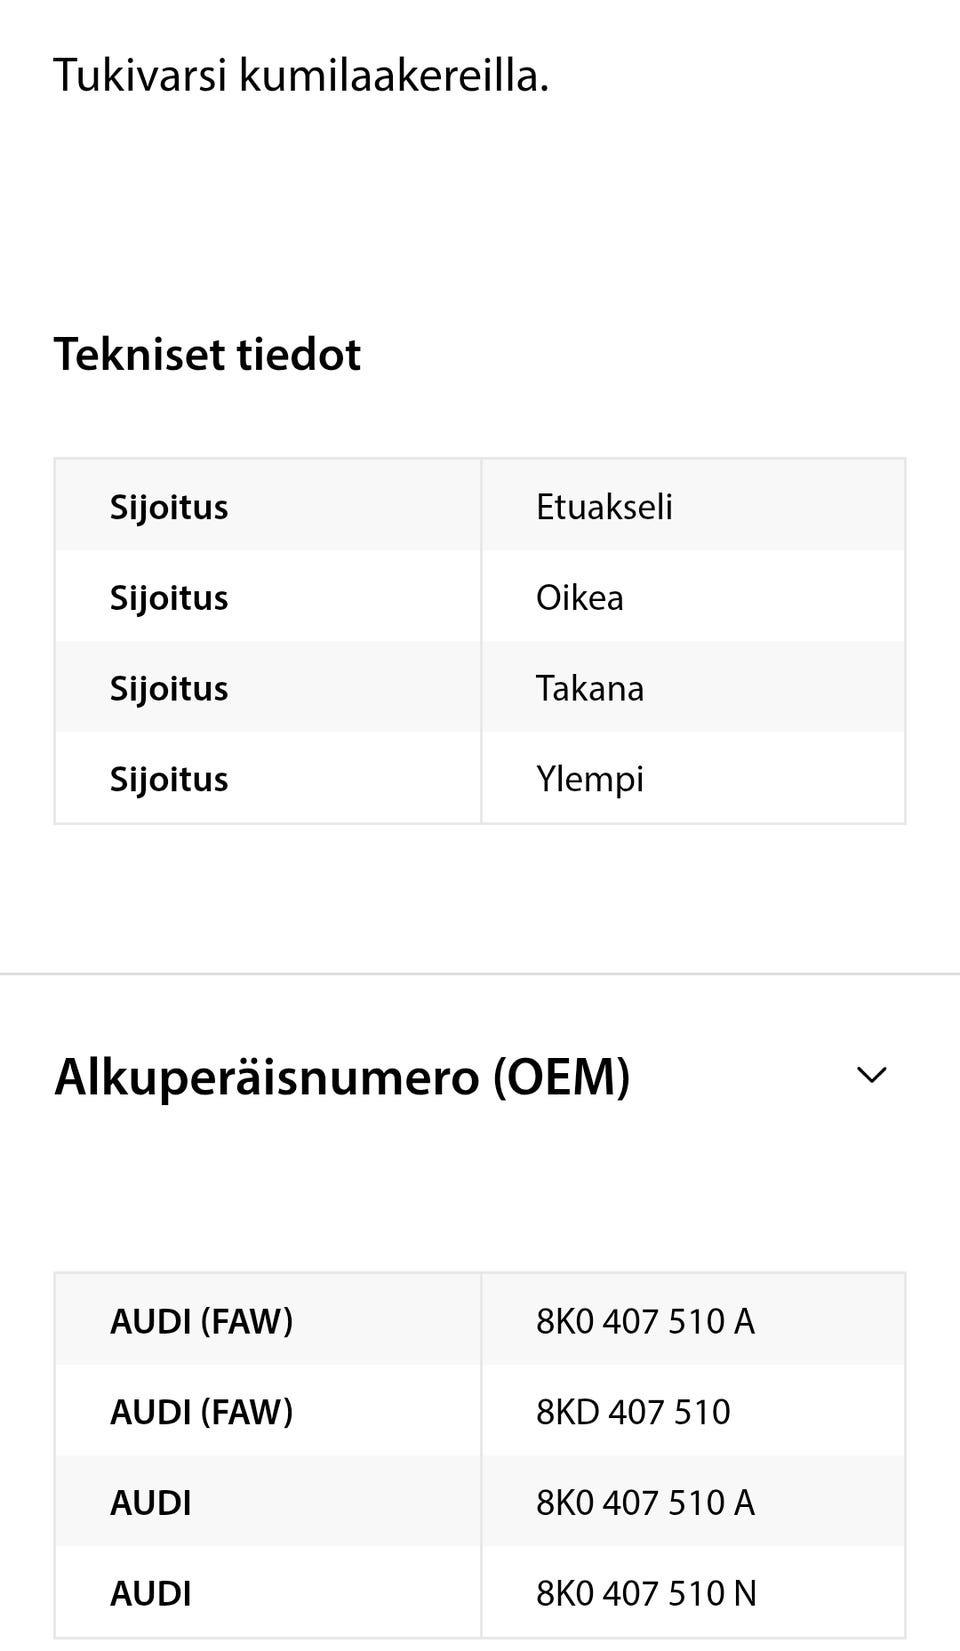Click AUDI (FAW) number 8K0 407 510 A
The height and width of the screenshot is (1651, 960).
645,1321
